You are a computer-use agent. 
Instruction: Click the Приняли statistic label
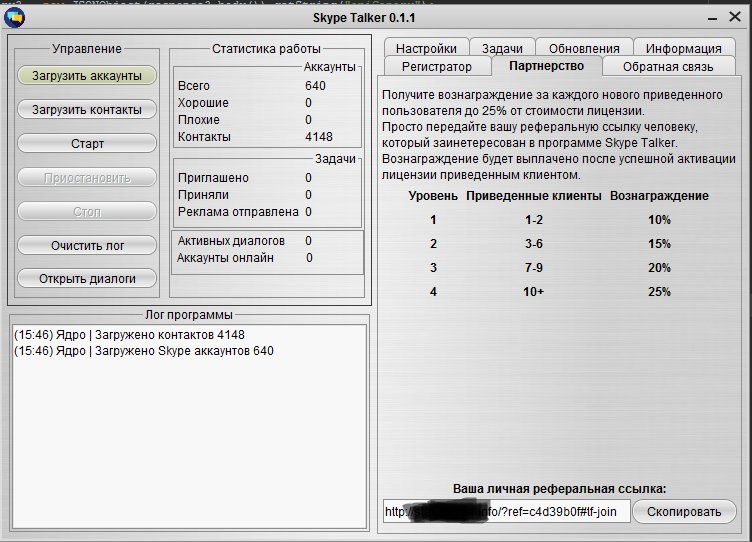pyautogui.click(x=203, y=195)
